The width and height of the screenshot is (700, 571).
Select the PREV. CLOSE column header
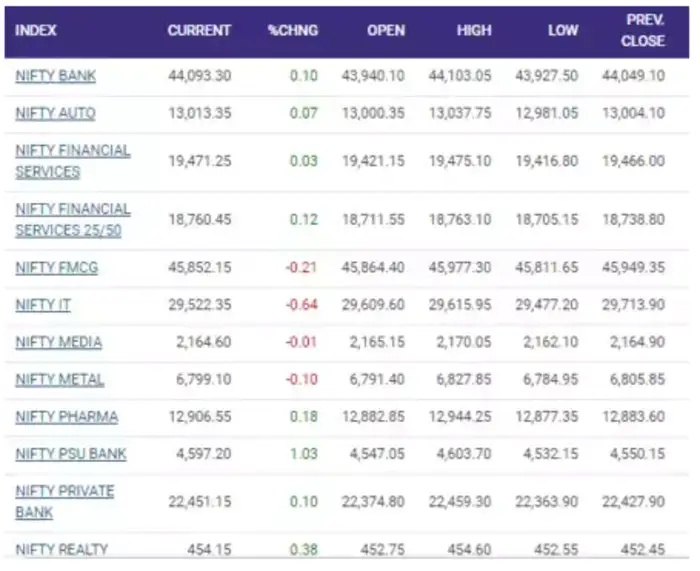(x=641, y=30)
